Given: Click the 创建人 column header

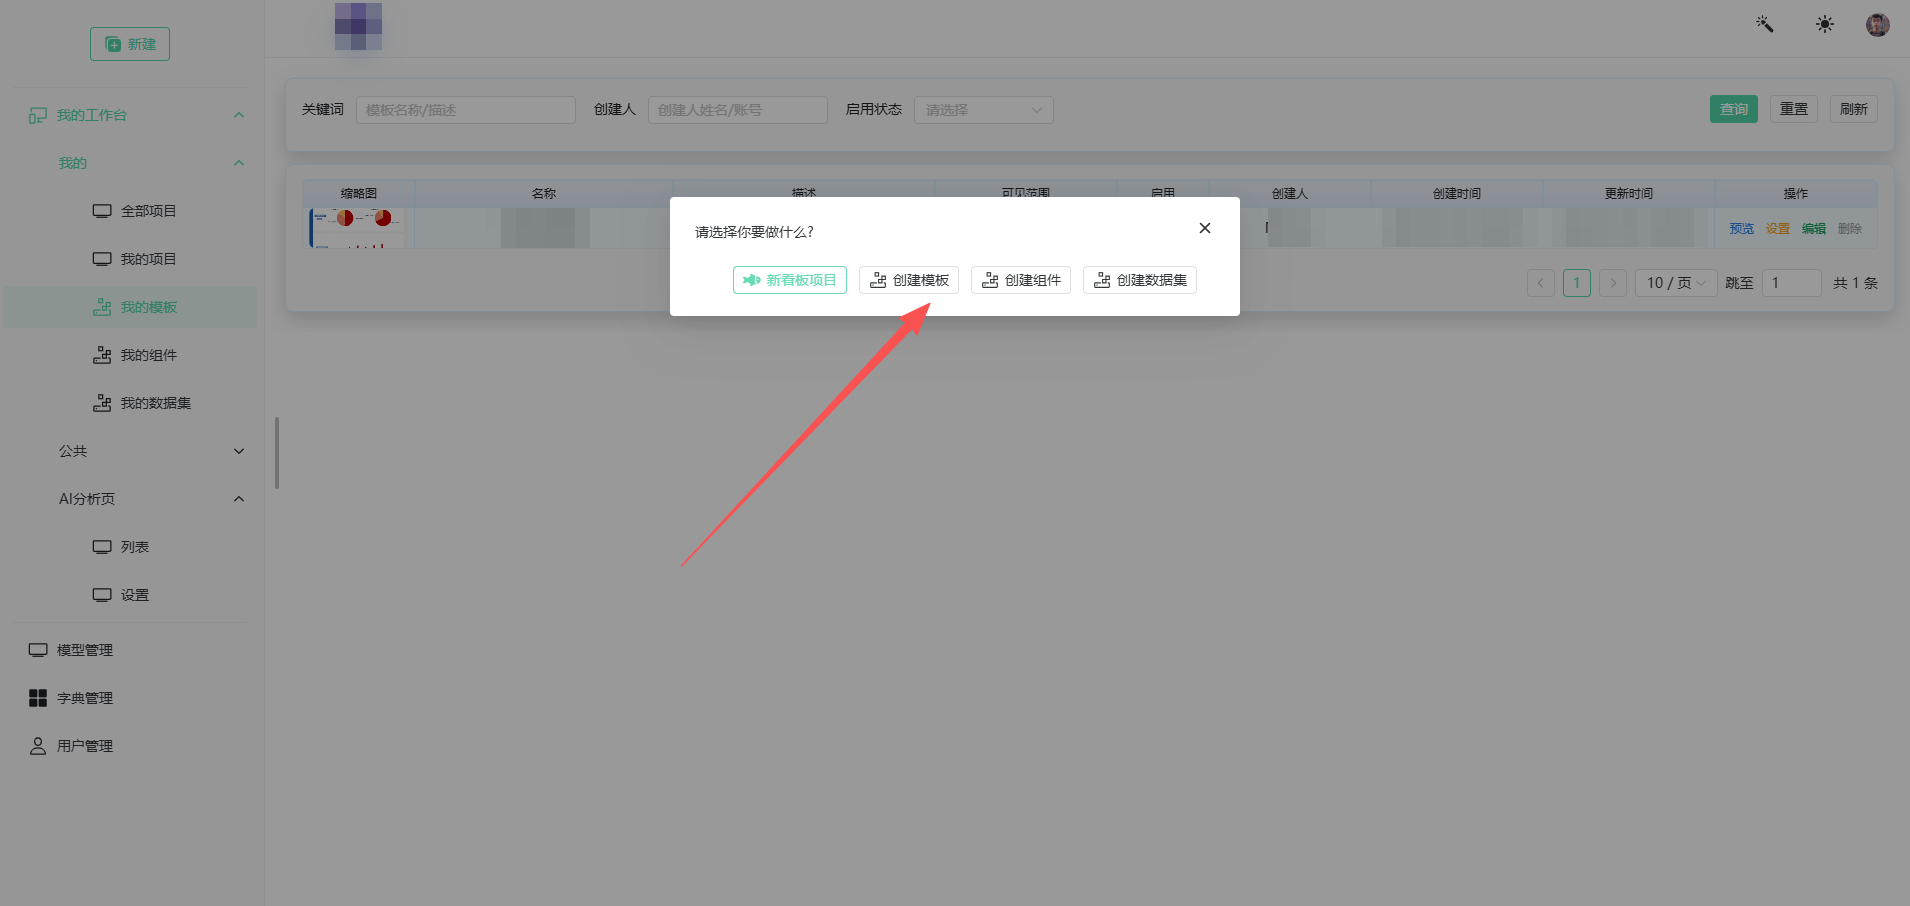Looking at the screenshot, I should point(1290,194).
